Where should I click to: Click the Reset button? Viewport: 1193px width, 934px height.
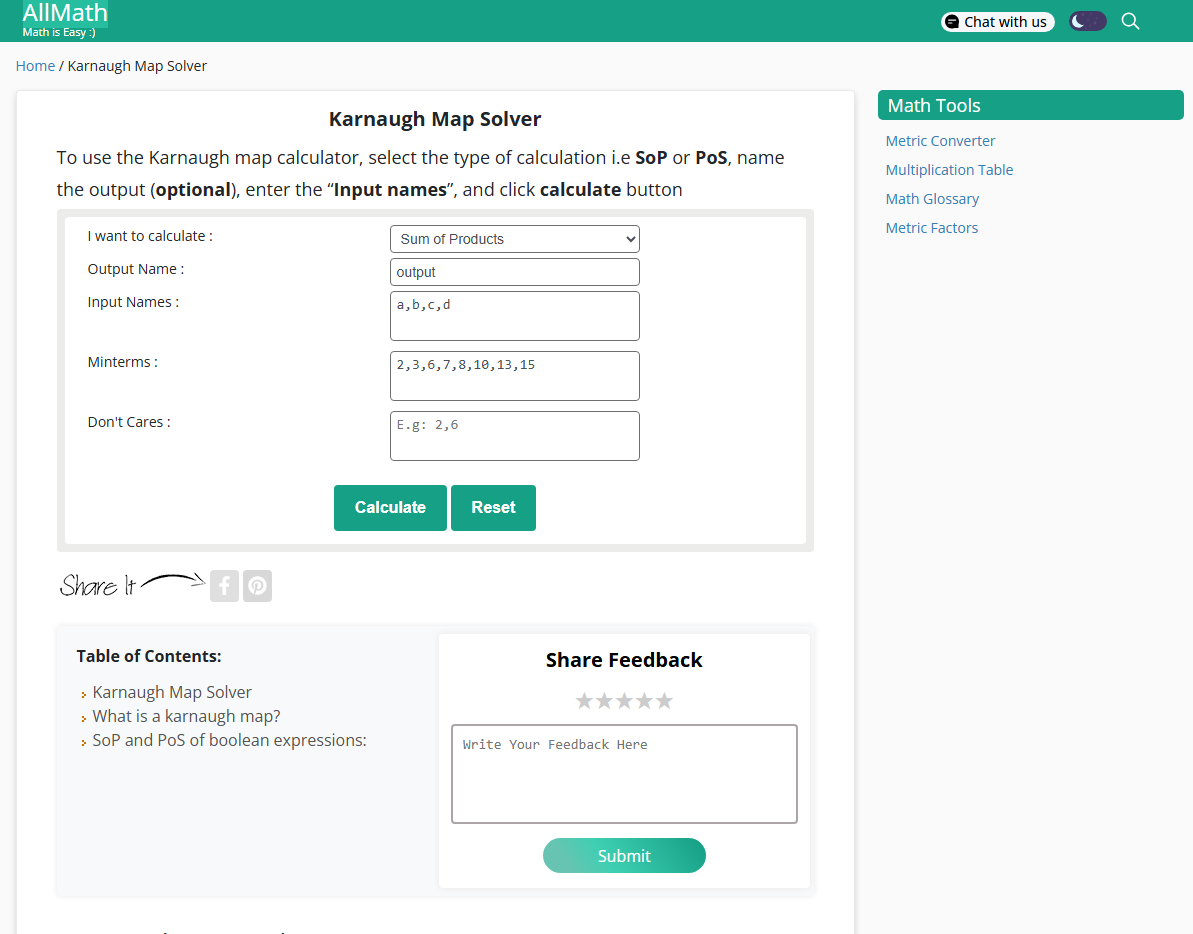493,508
